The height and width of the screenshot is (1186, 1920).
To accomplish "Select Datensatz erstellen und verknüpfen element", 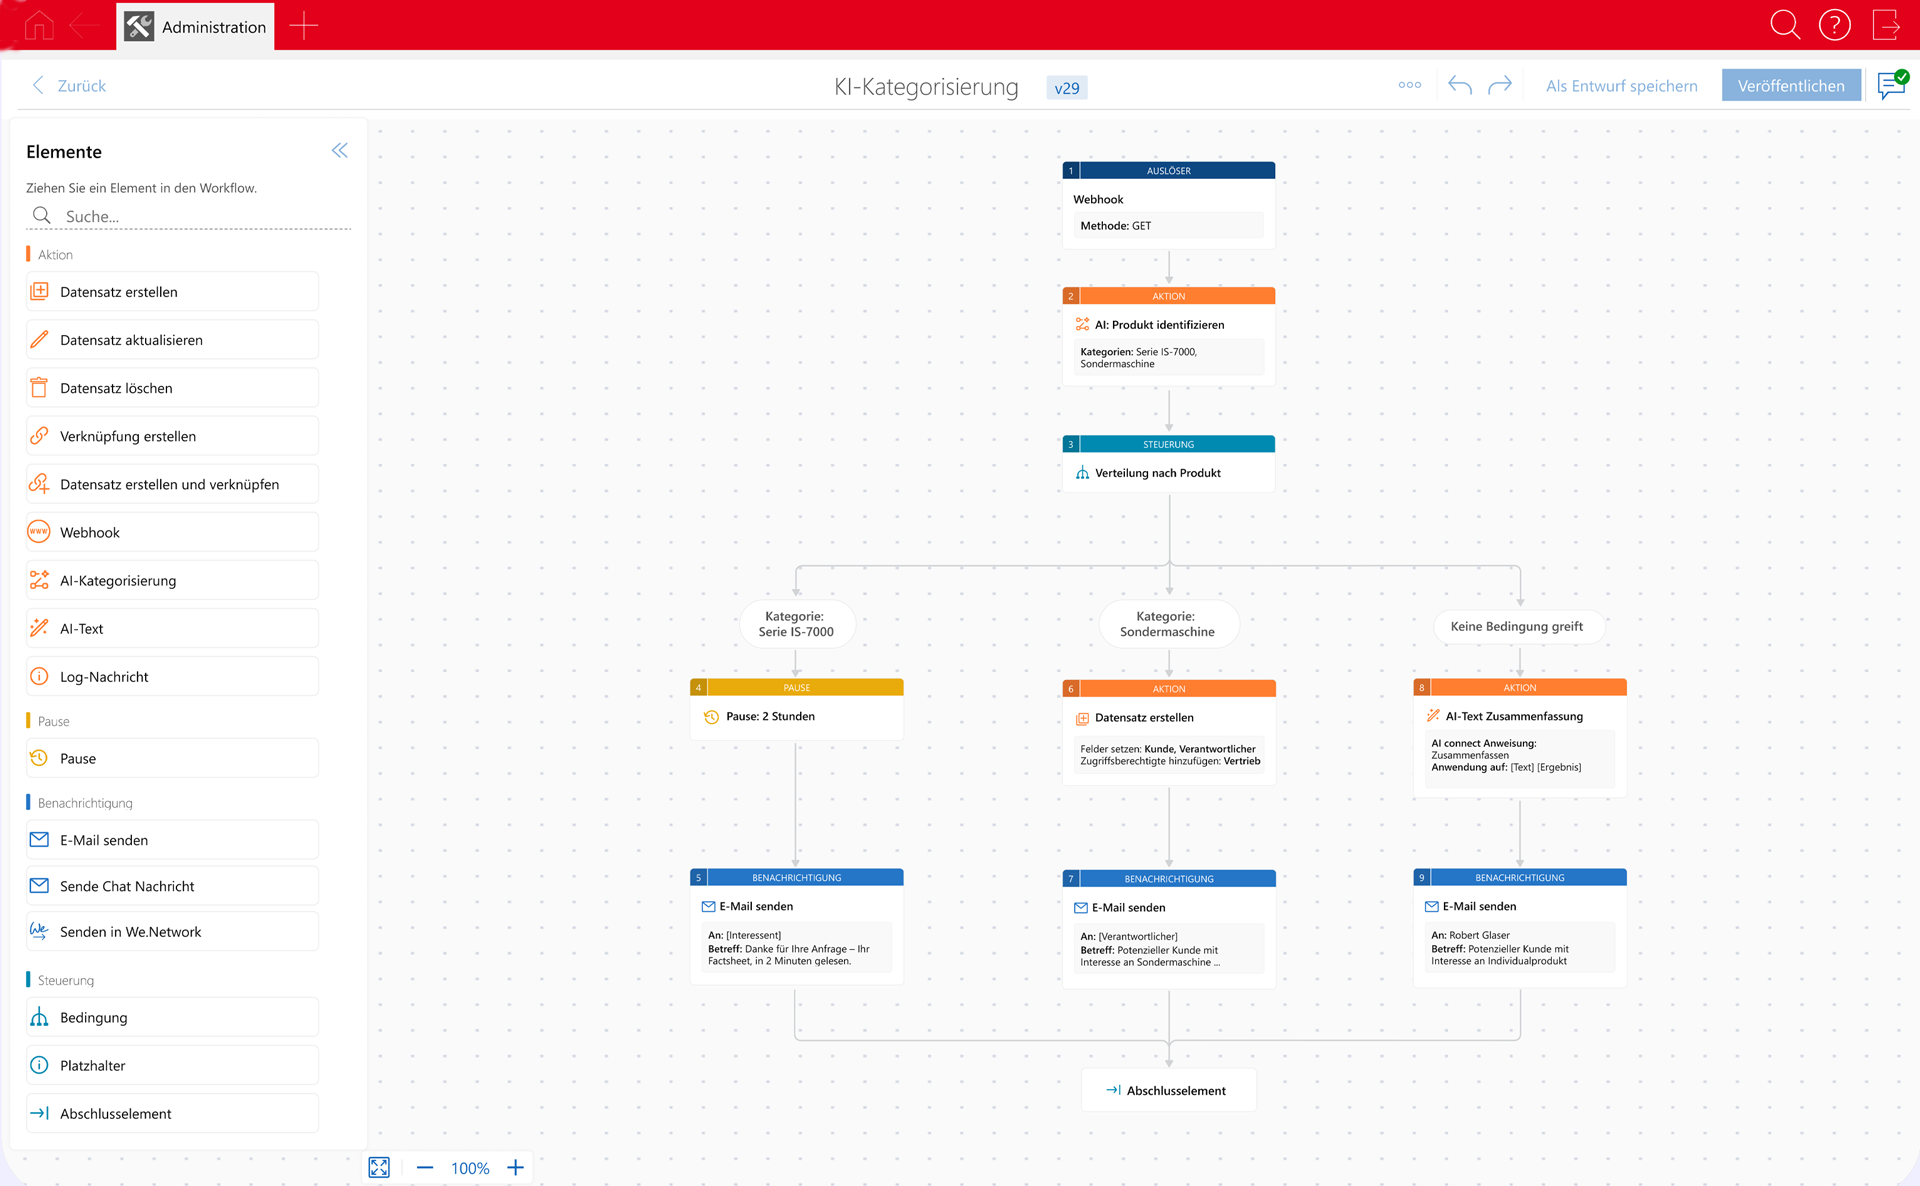I will pyautogui.click(x=172, y=484).
